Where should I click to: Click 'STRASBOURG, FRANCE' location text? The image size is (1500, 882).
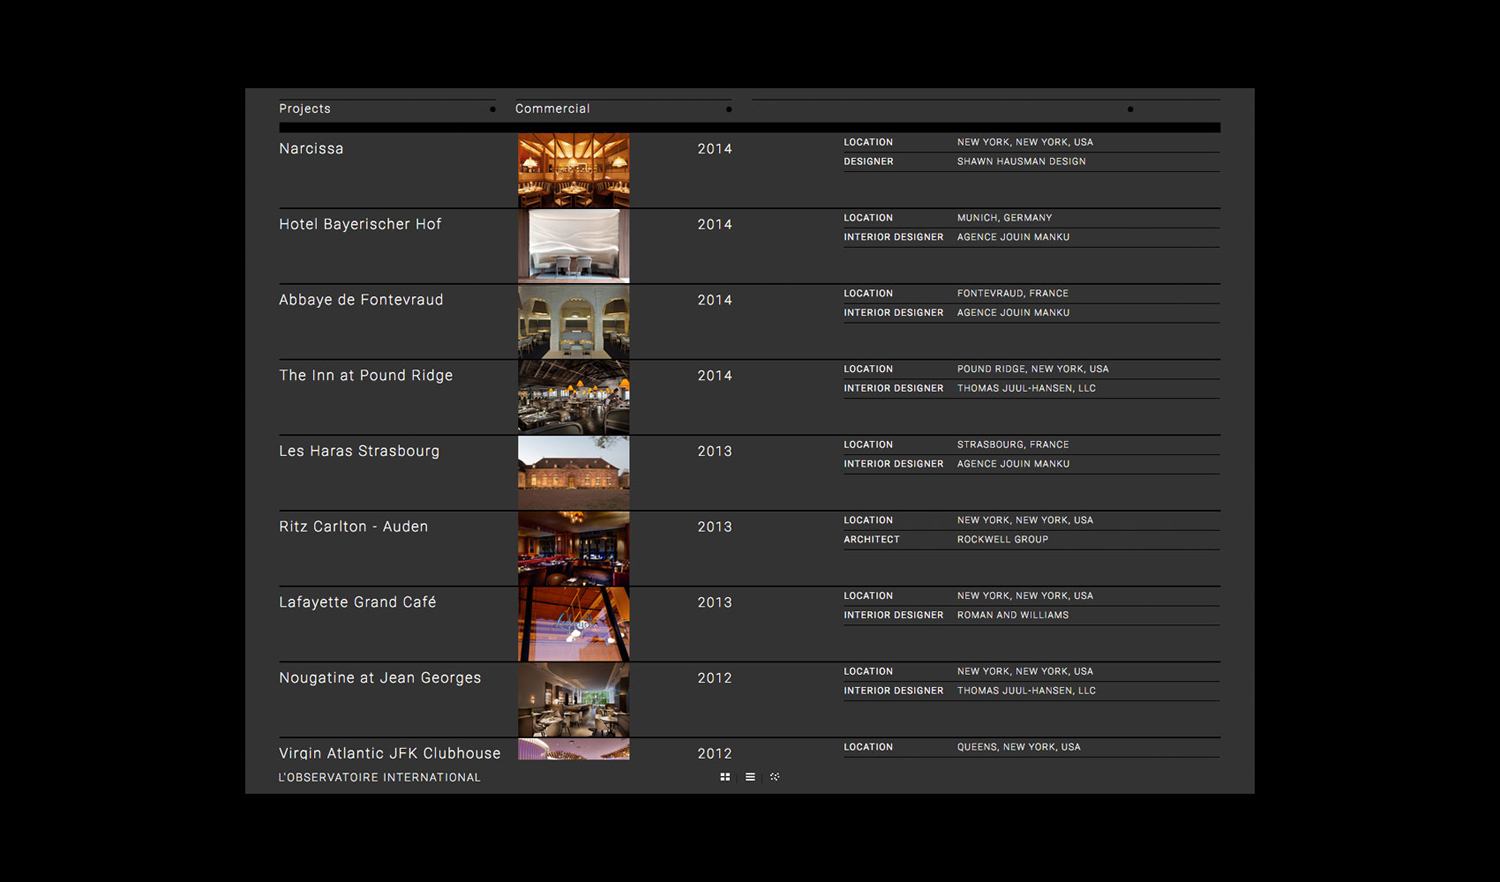pos(1013,444)
